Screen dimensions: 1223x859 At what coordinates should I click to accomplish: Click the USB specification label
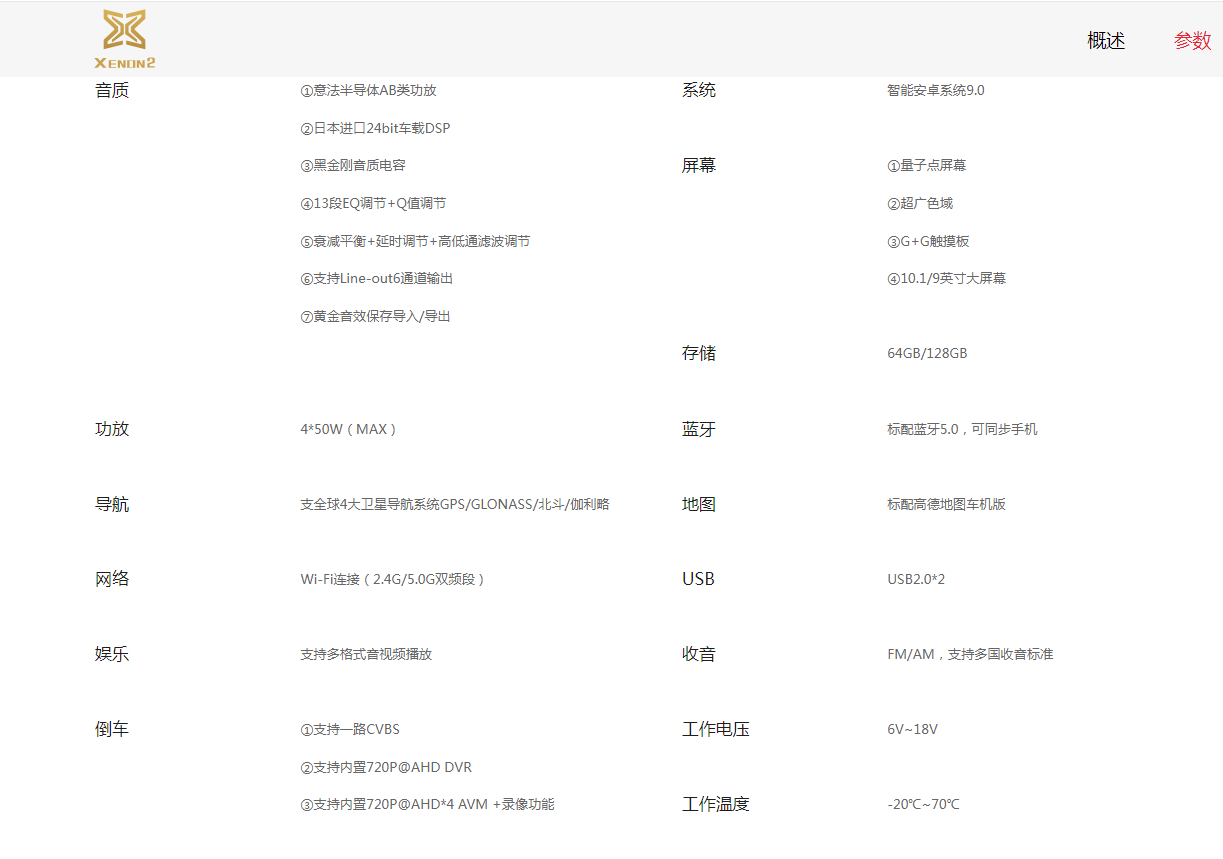pos(697,578)
